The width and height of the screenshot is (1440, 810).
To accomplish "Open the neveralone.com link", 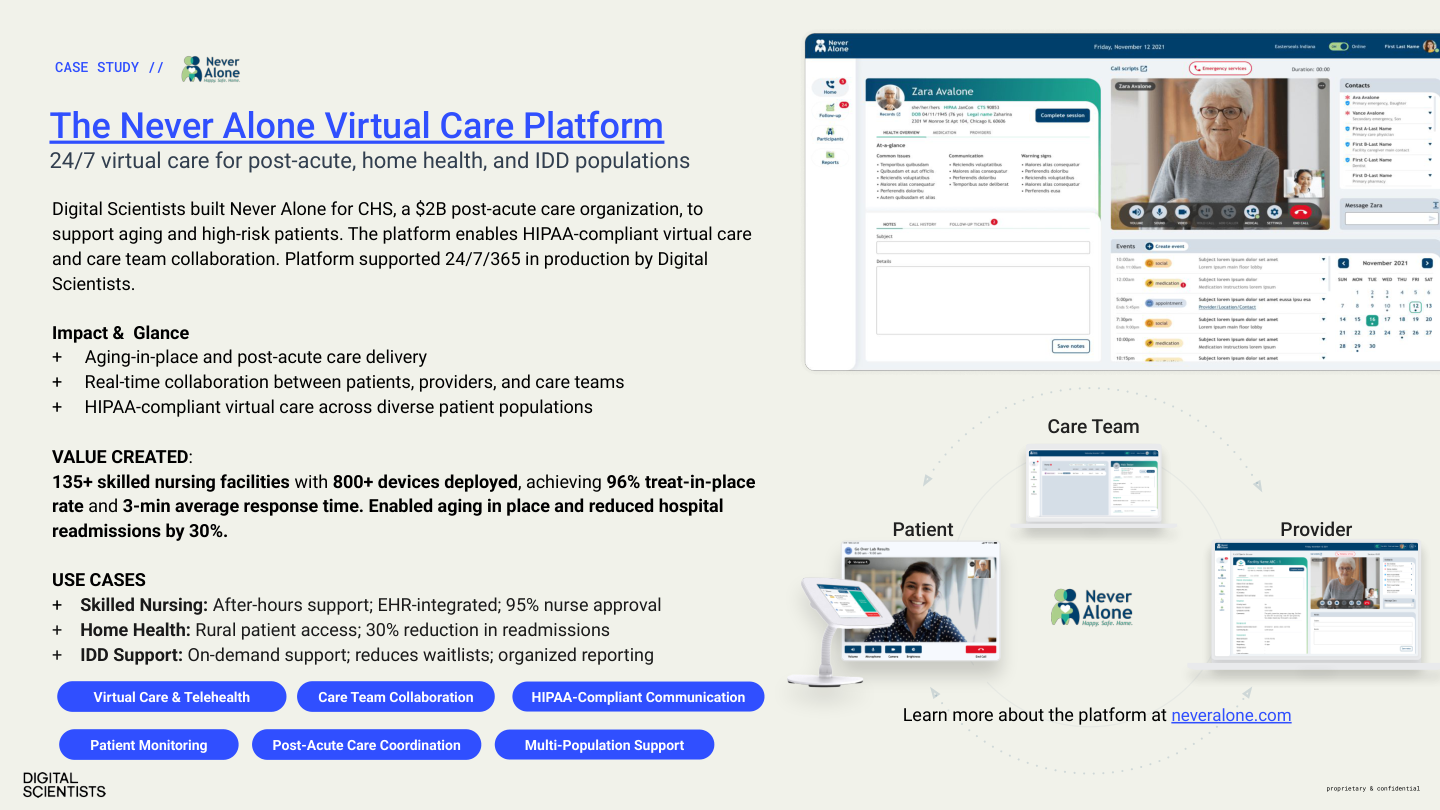I will coord(1230,715).
